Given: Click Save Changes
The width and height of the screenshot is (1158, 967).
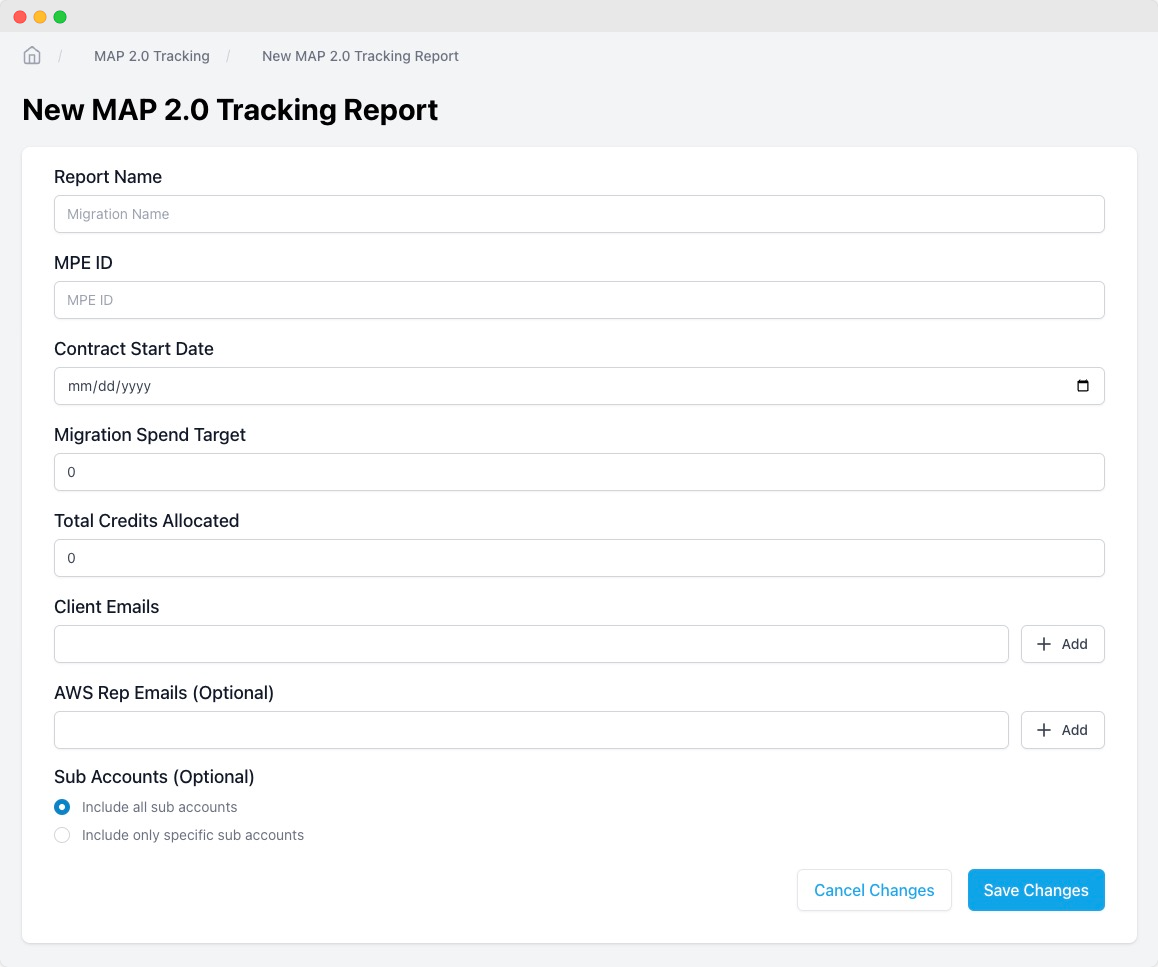Looking at the screenshot, I should click(1036, 890).
